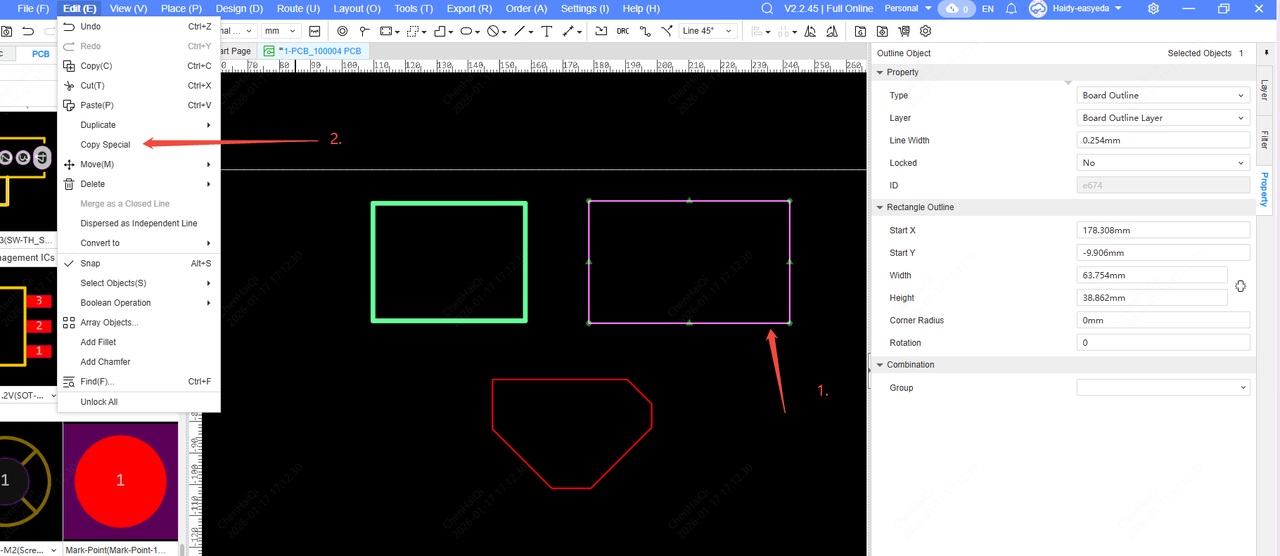Switch to the Layer side tab
The height and width of the screenshot is (556, 1280).
[x=1264, y=91]
